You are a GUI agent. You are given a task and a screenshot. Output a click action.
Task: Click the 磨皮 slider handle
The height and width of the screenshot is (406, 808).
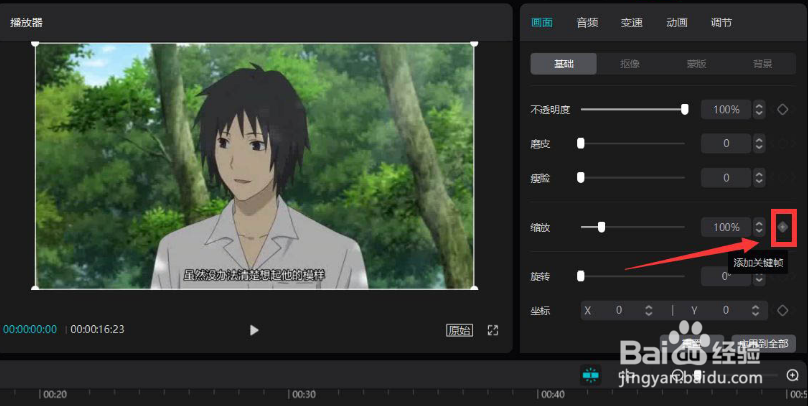(581, 143)
